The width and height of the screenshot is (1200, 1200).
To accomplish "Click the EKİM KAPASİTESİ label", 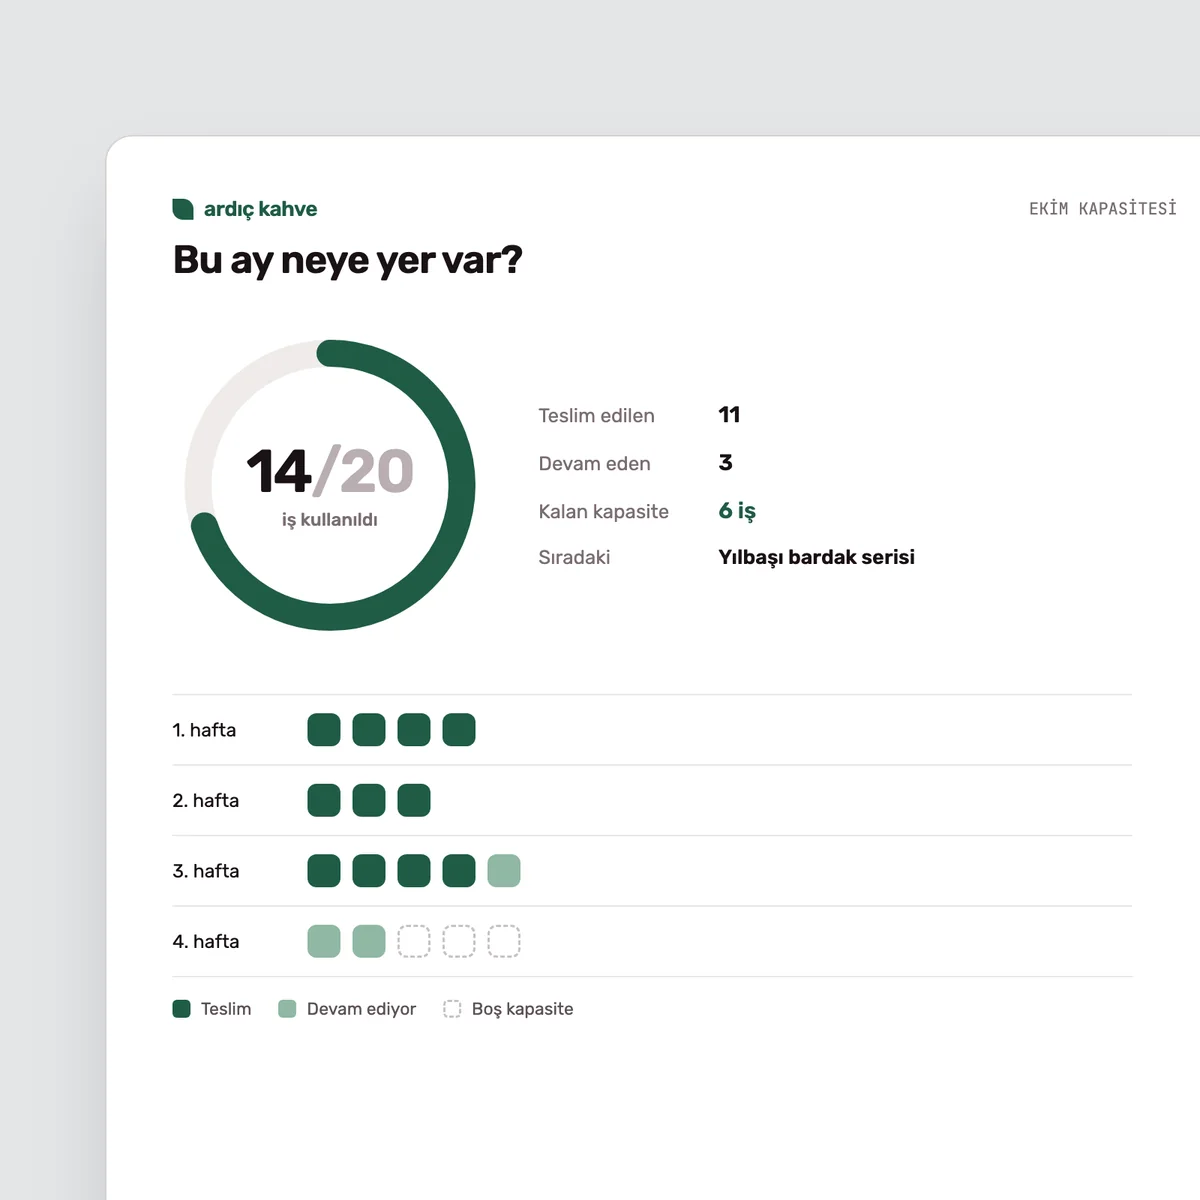I will [1103, 208].
